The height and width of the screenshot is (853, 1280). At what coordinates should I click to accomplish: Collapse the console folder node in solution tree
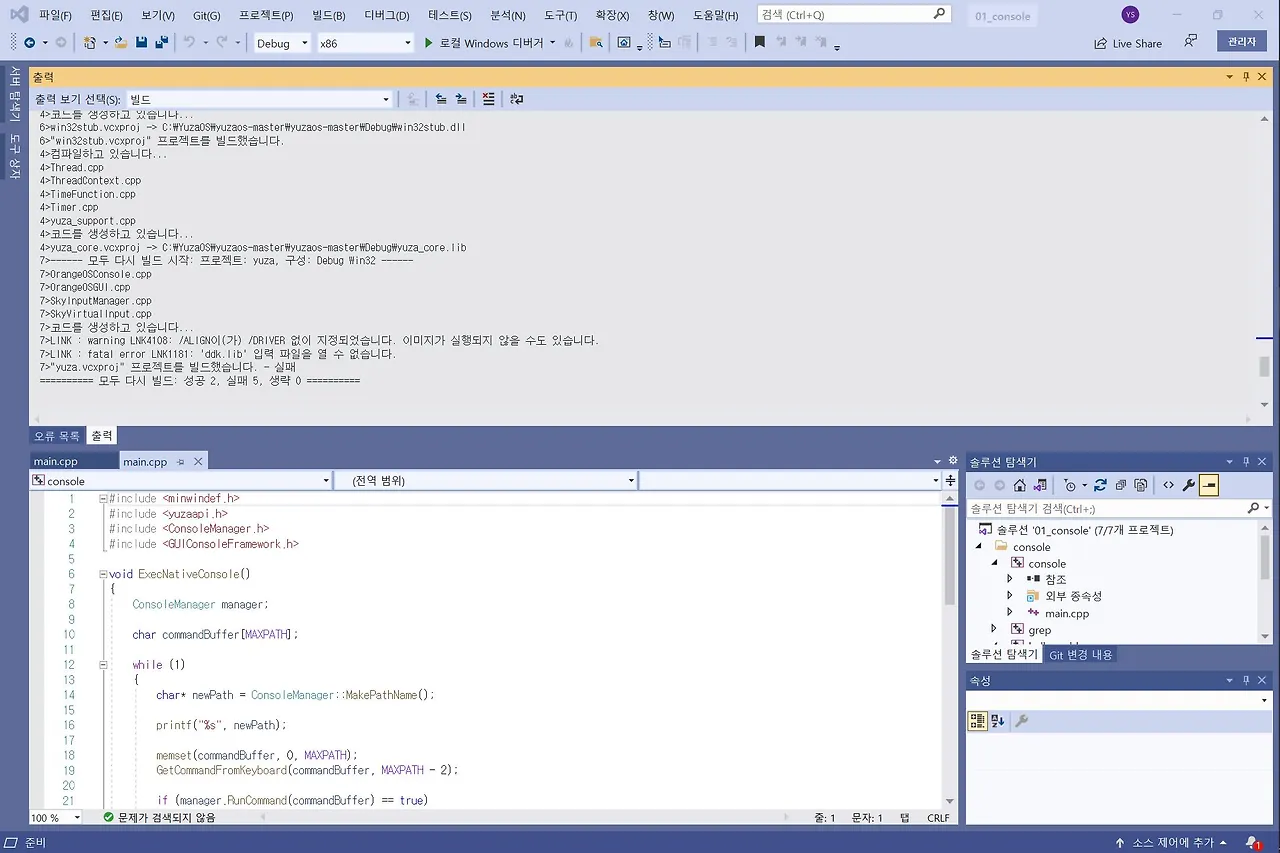pos(979,547)
